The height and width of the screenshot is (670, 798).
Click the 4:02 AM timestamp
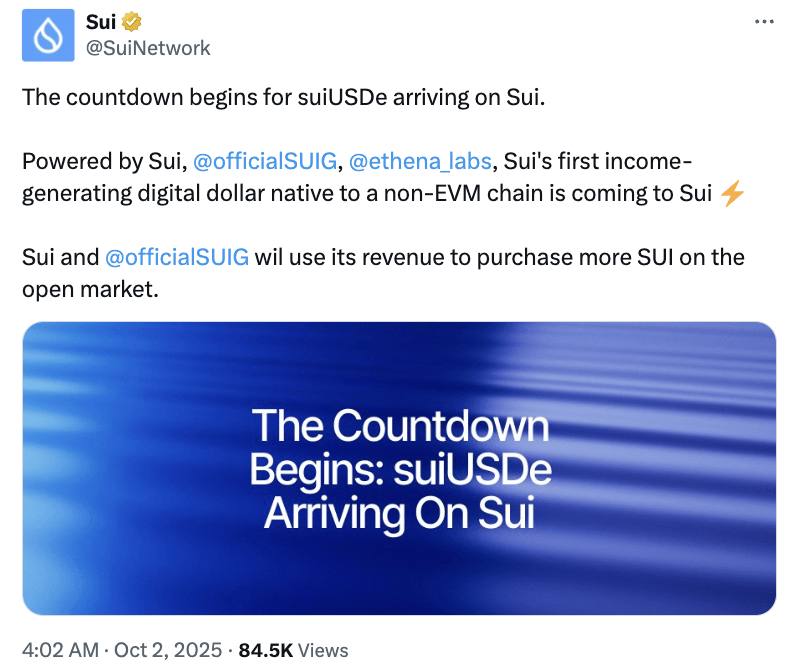(59, 650)
